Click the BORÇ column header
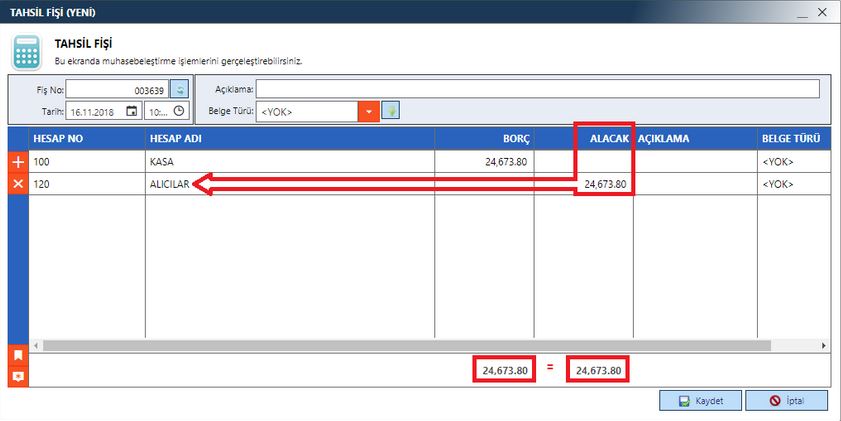This screenshot has height=421, width=841. tap(484, 138)
